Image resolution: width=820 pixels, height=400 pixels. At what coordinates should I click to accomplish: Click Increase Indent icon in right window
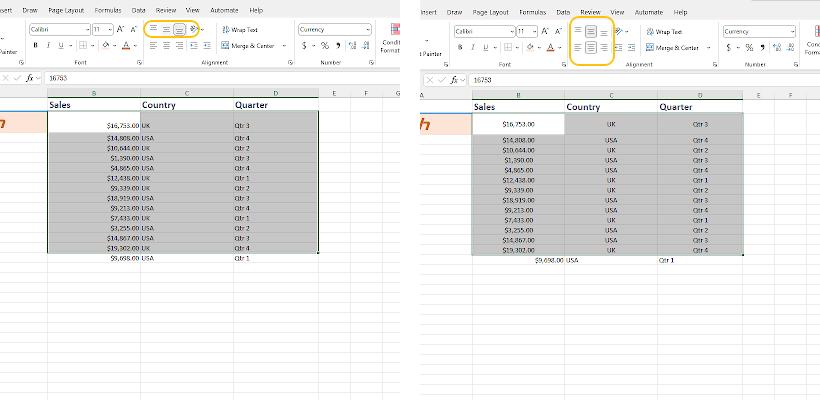coord(632,46)
